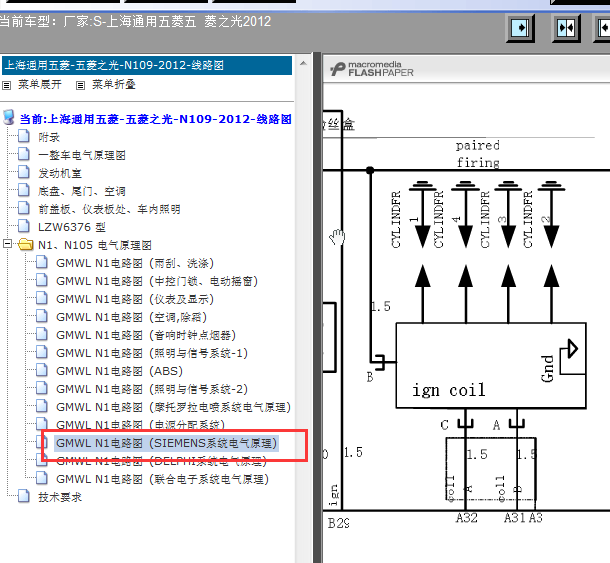Select the N1、N105 电气原理图 folder label

pyautogui.click(x=95, y=245)
